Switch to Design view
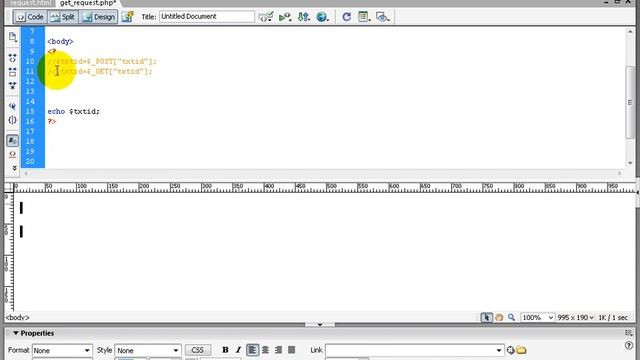The width and height of the screenshot is (640, 360). click(x=98, y=17)
